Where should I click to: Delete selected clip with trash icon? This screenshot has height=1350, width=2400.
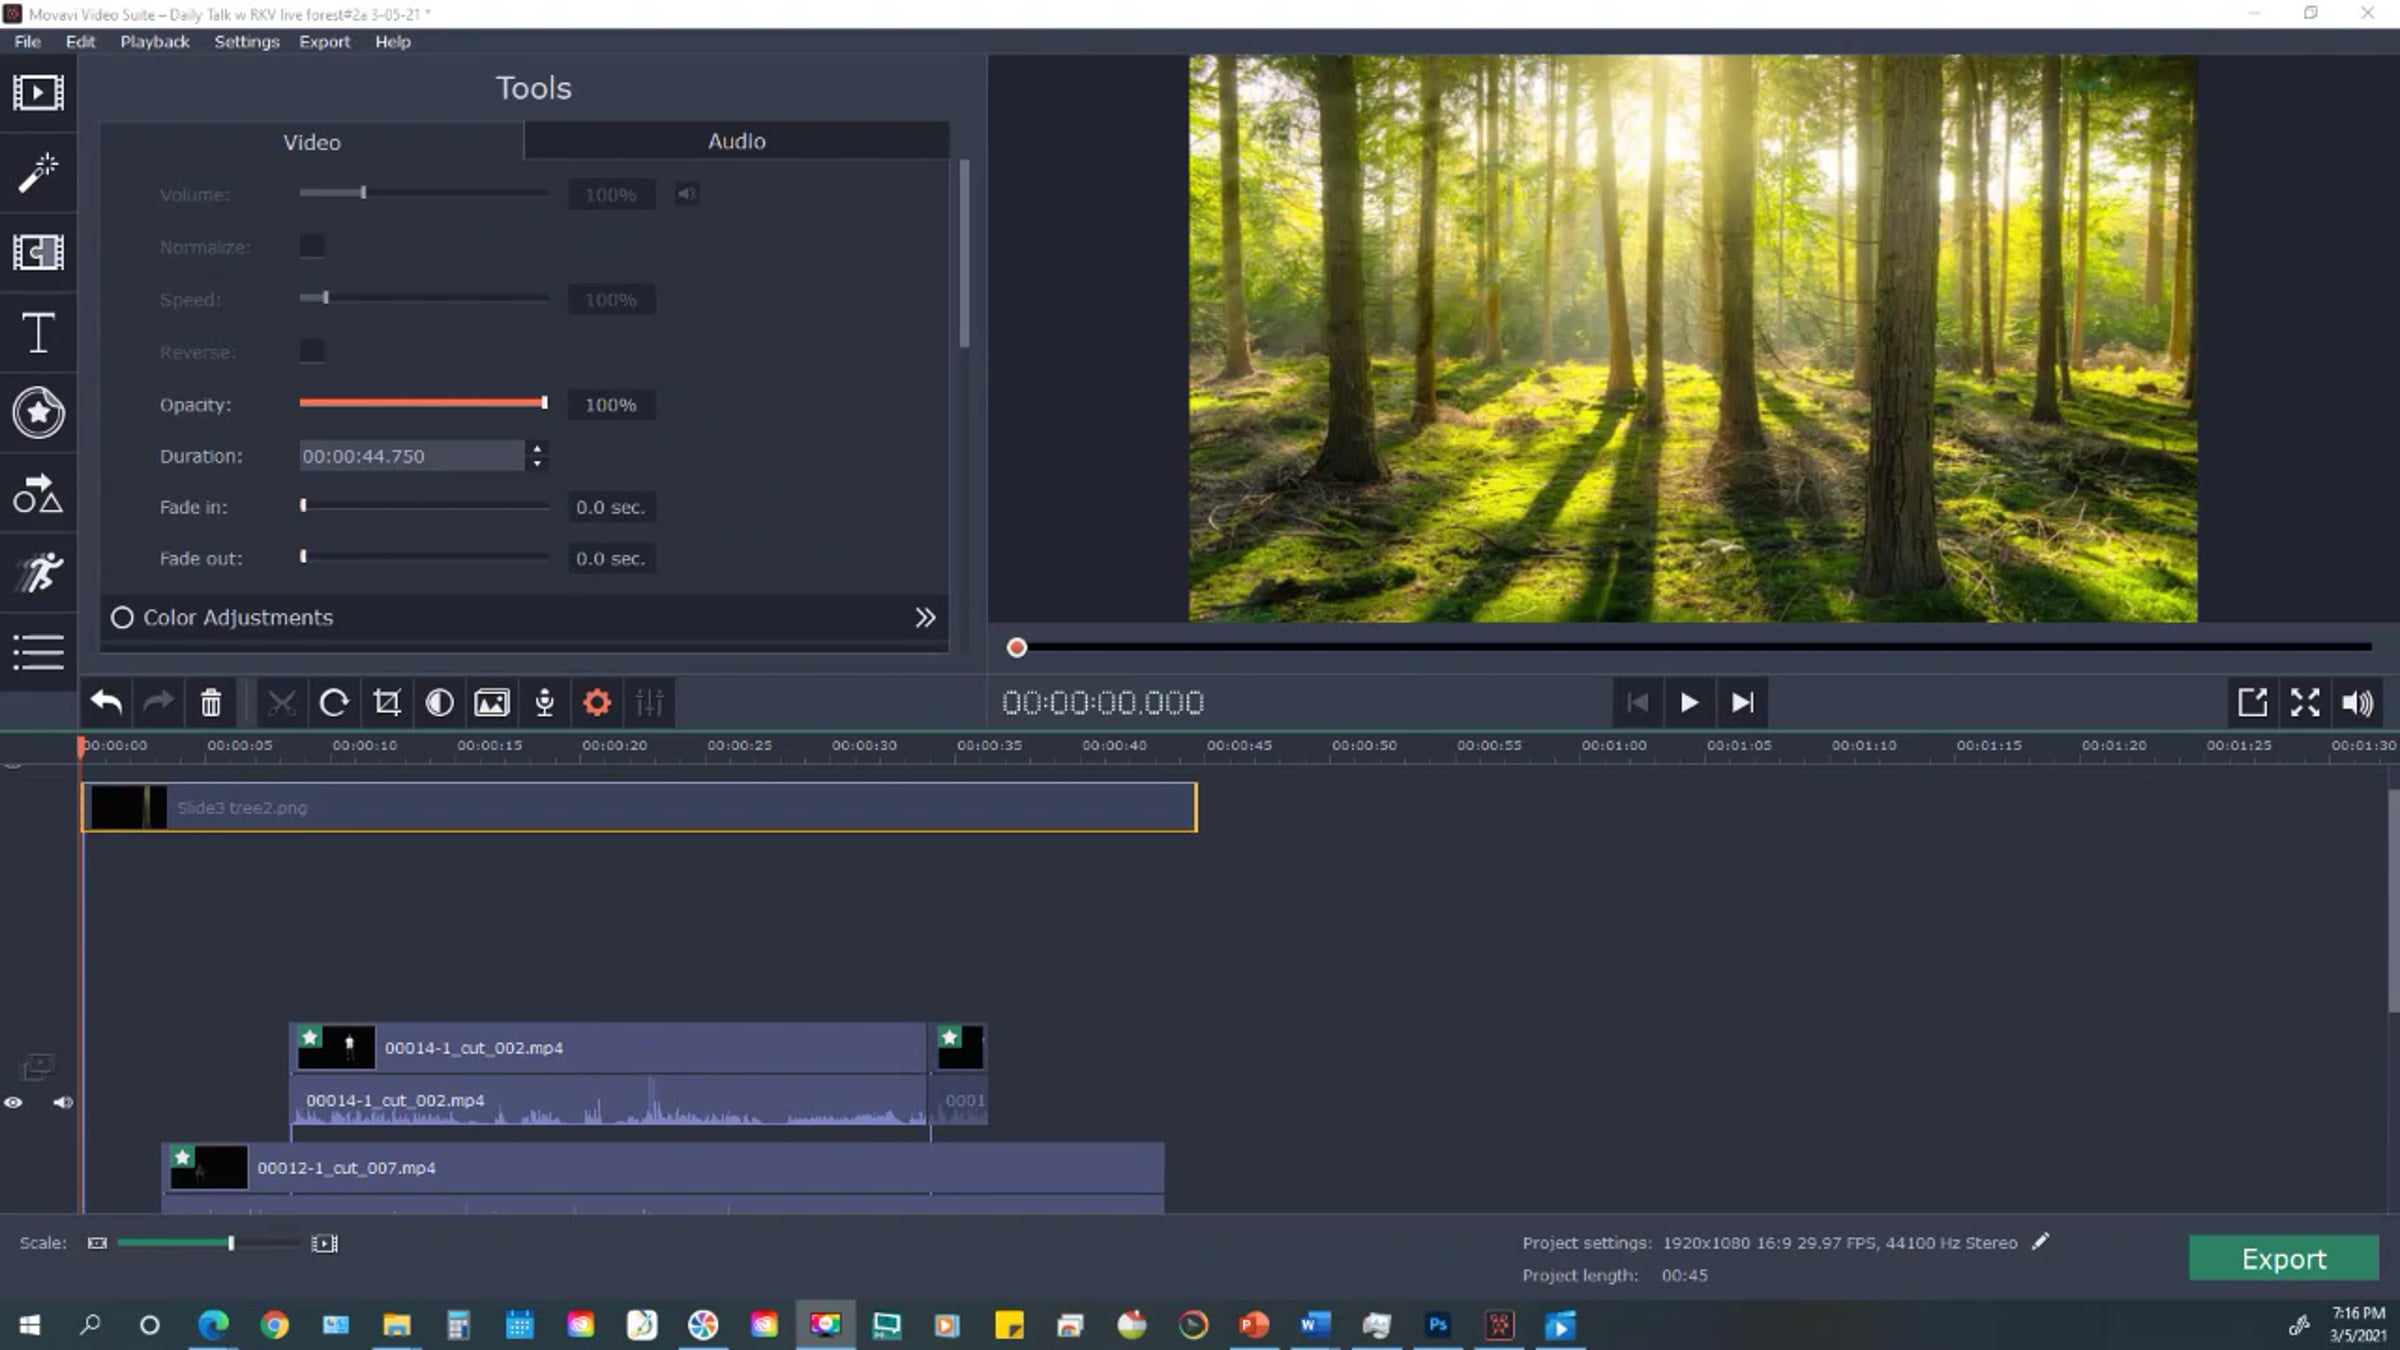coord(211,703)
